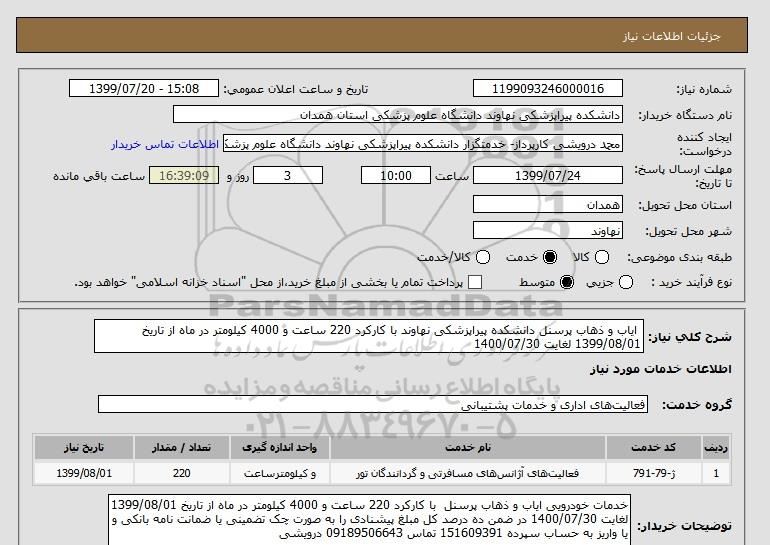Image resolution: width=770 pixels, height=545 pixels.
Task: Click the اطلاعات خدمات مورد نیاز heading
Action: 660,369
